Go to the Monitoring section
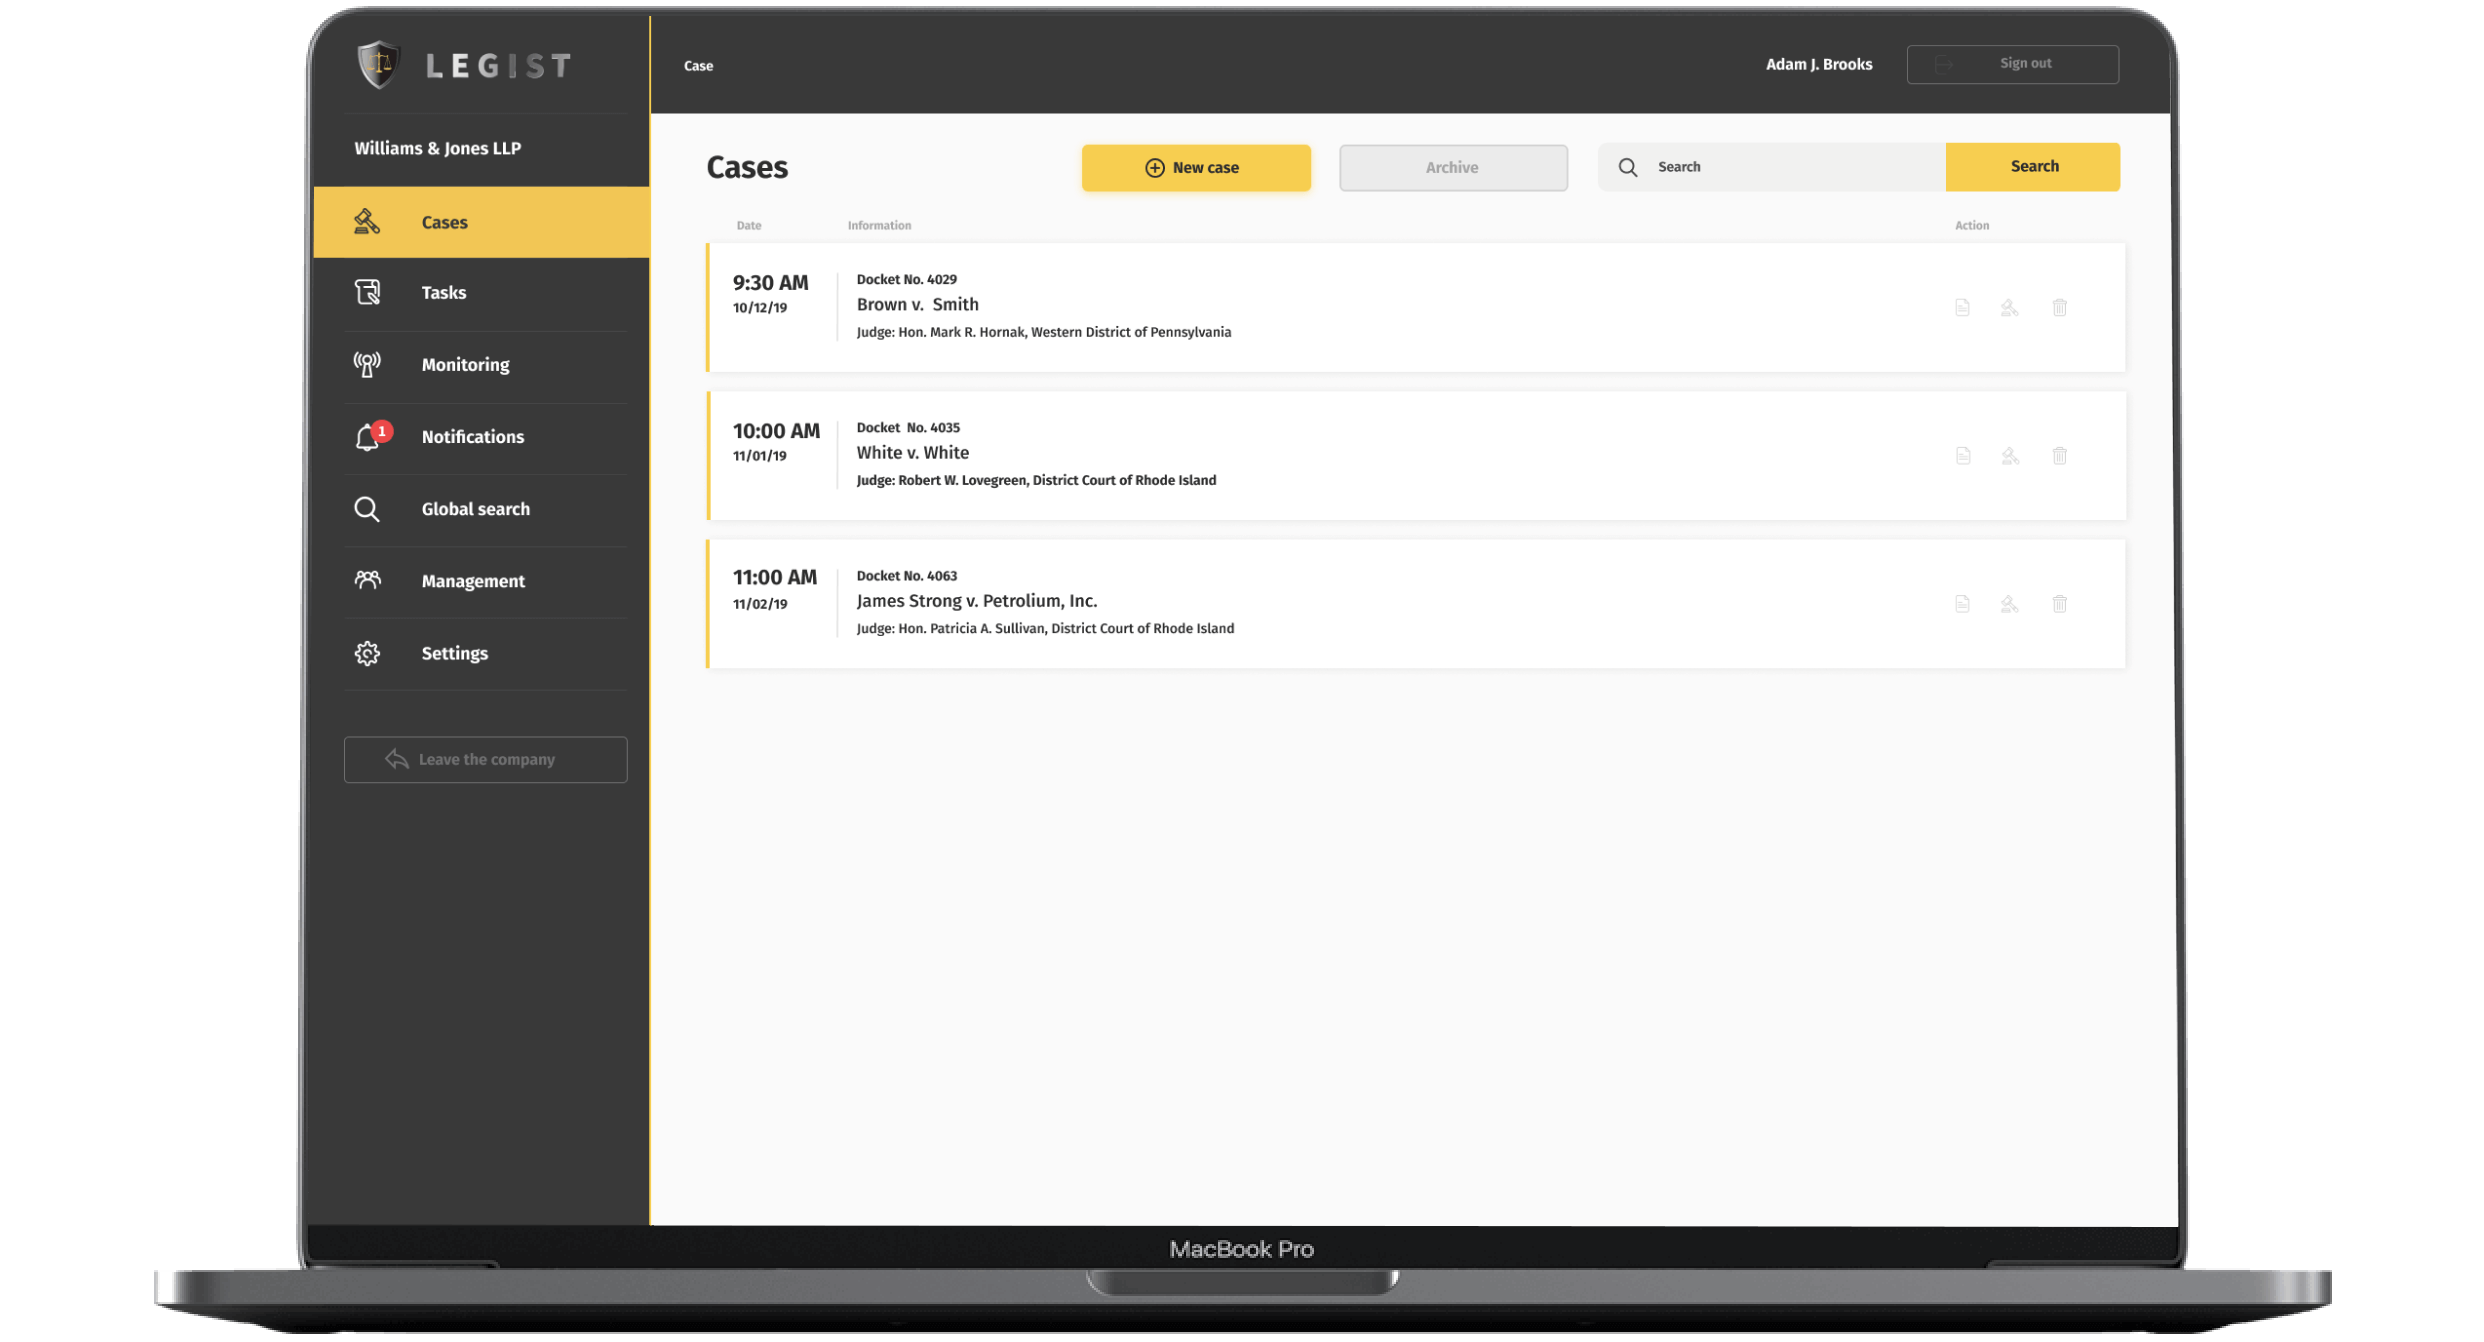Screen dimensions: 2484x1342 pos(481,365)
